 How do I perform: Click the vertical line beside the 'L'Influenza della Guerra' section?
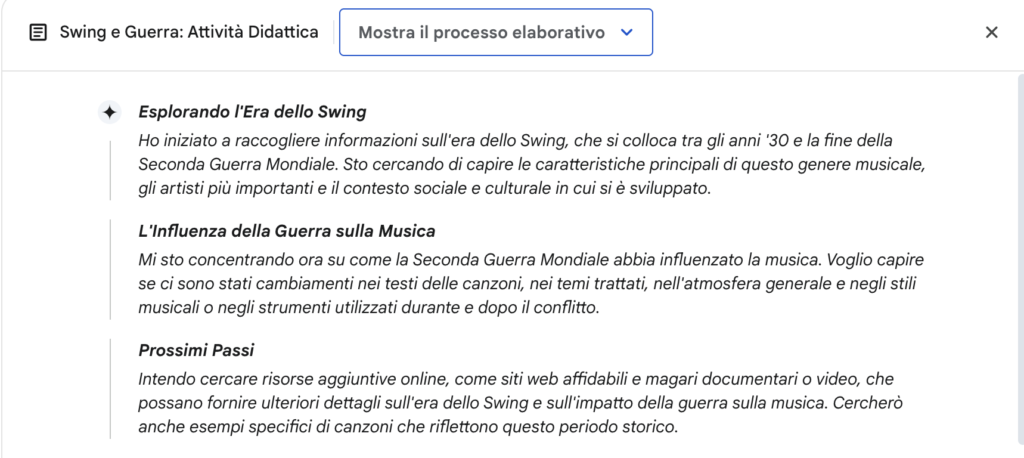[110, 269]
